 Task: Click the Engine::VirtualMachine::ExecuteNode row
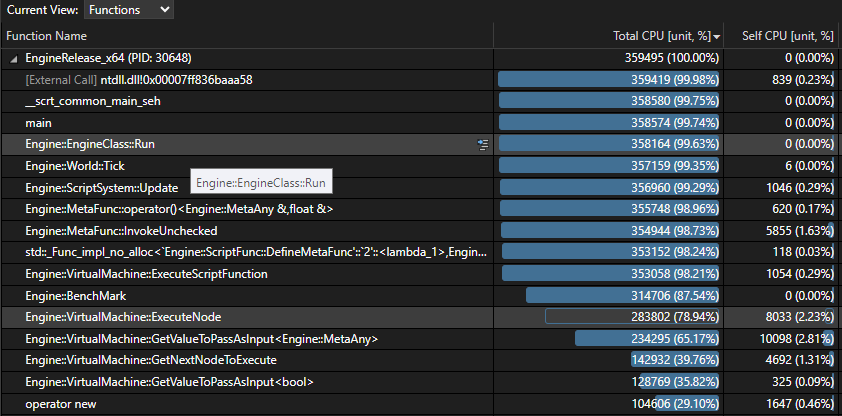(x=421, y=318)
